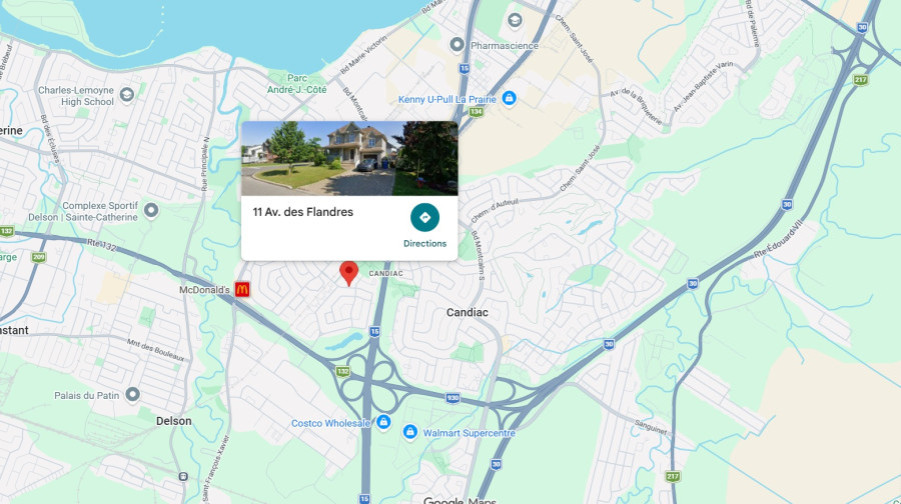Click the Delson town label
This screenshot has height=504, width=901.
pyautogui.click(x=174, y=421)
